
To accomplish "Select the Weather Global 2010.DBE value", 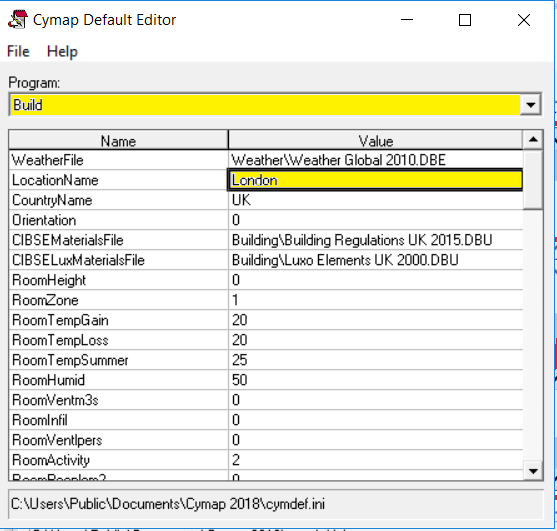I will pos(375,160).
